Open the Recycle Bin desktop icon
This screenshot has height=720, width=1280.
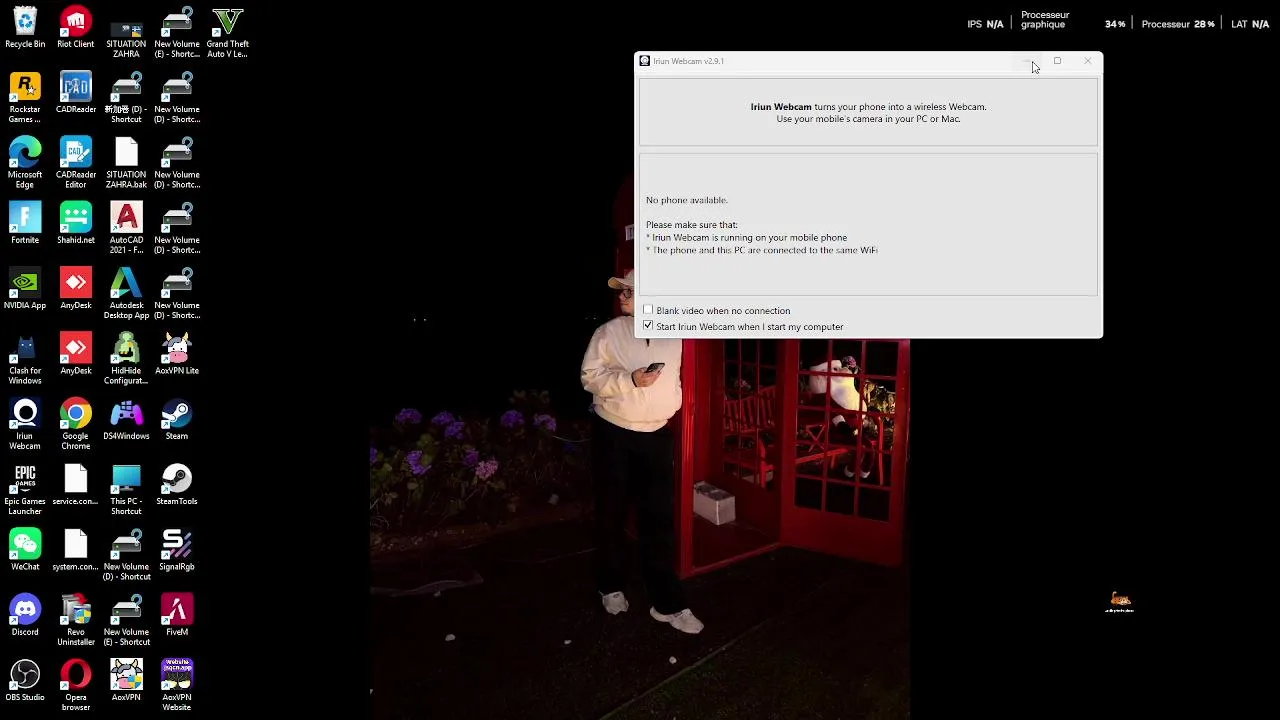[25, 28]
